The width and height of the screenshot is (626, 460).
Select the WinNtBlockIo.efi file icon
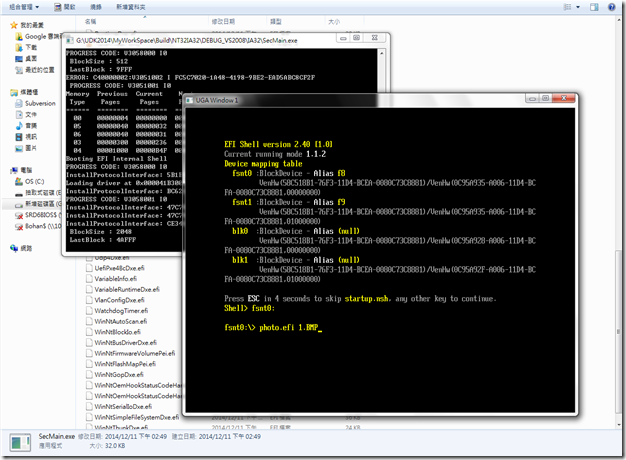point(89,332)
